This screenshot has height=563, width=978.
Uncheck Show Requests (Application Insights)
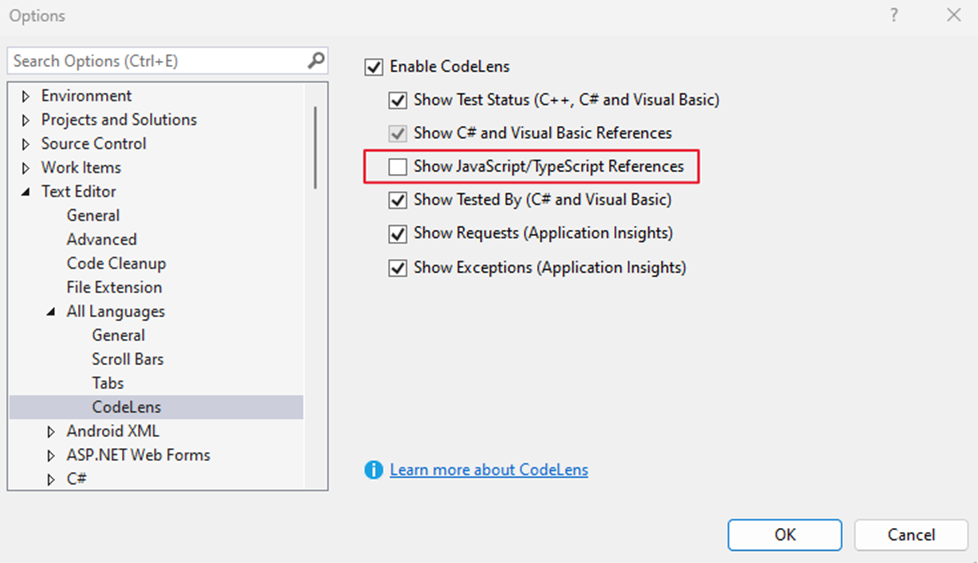[x=397, y=234]
